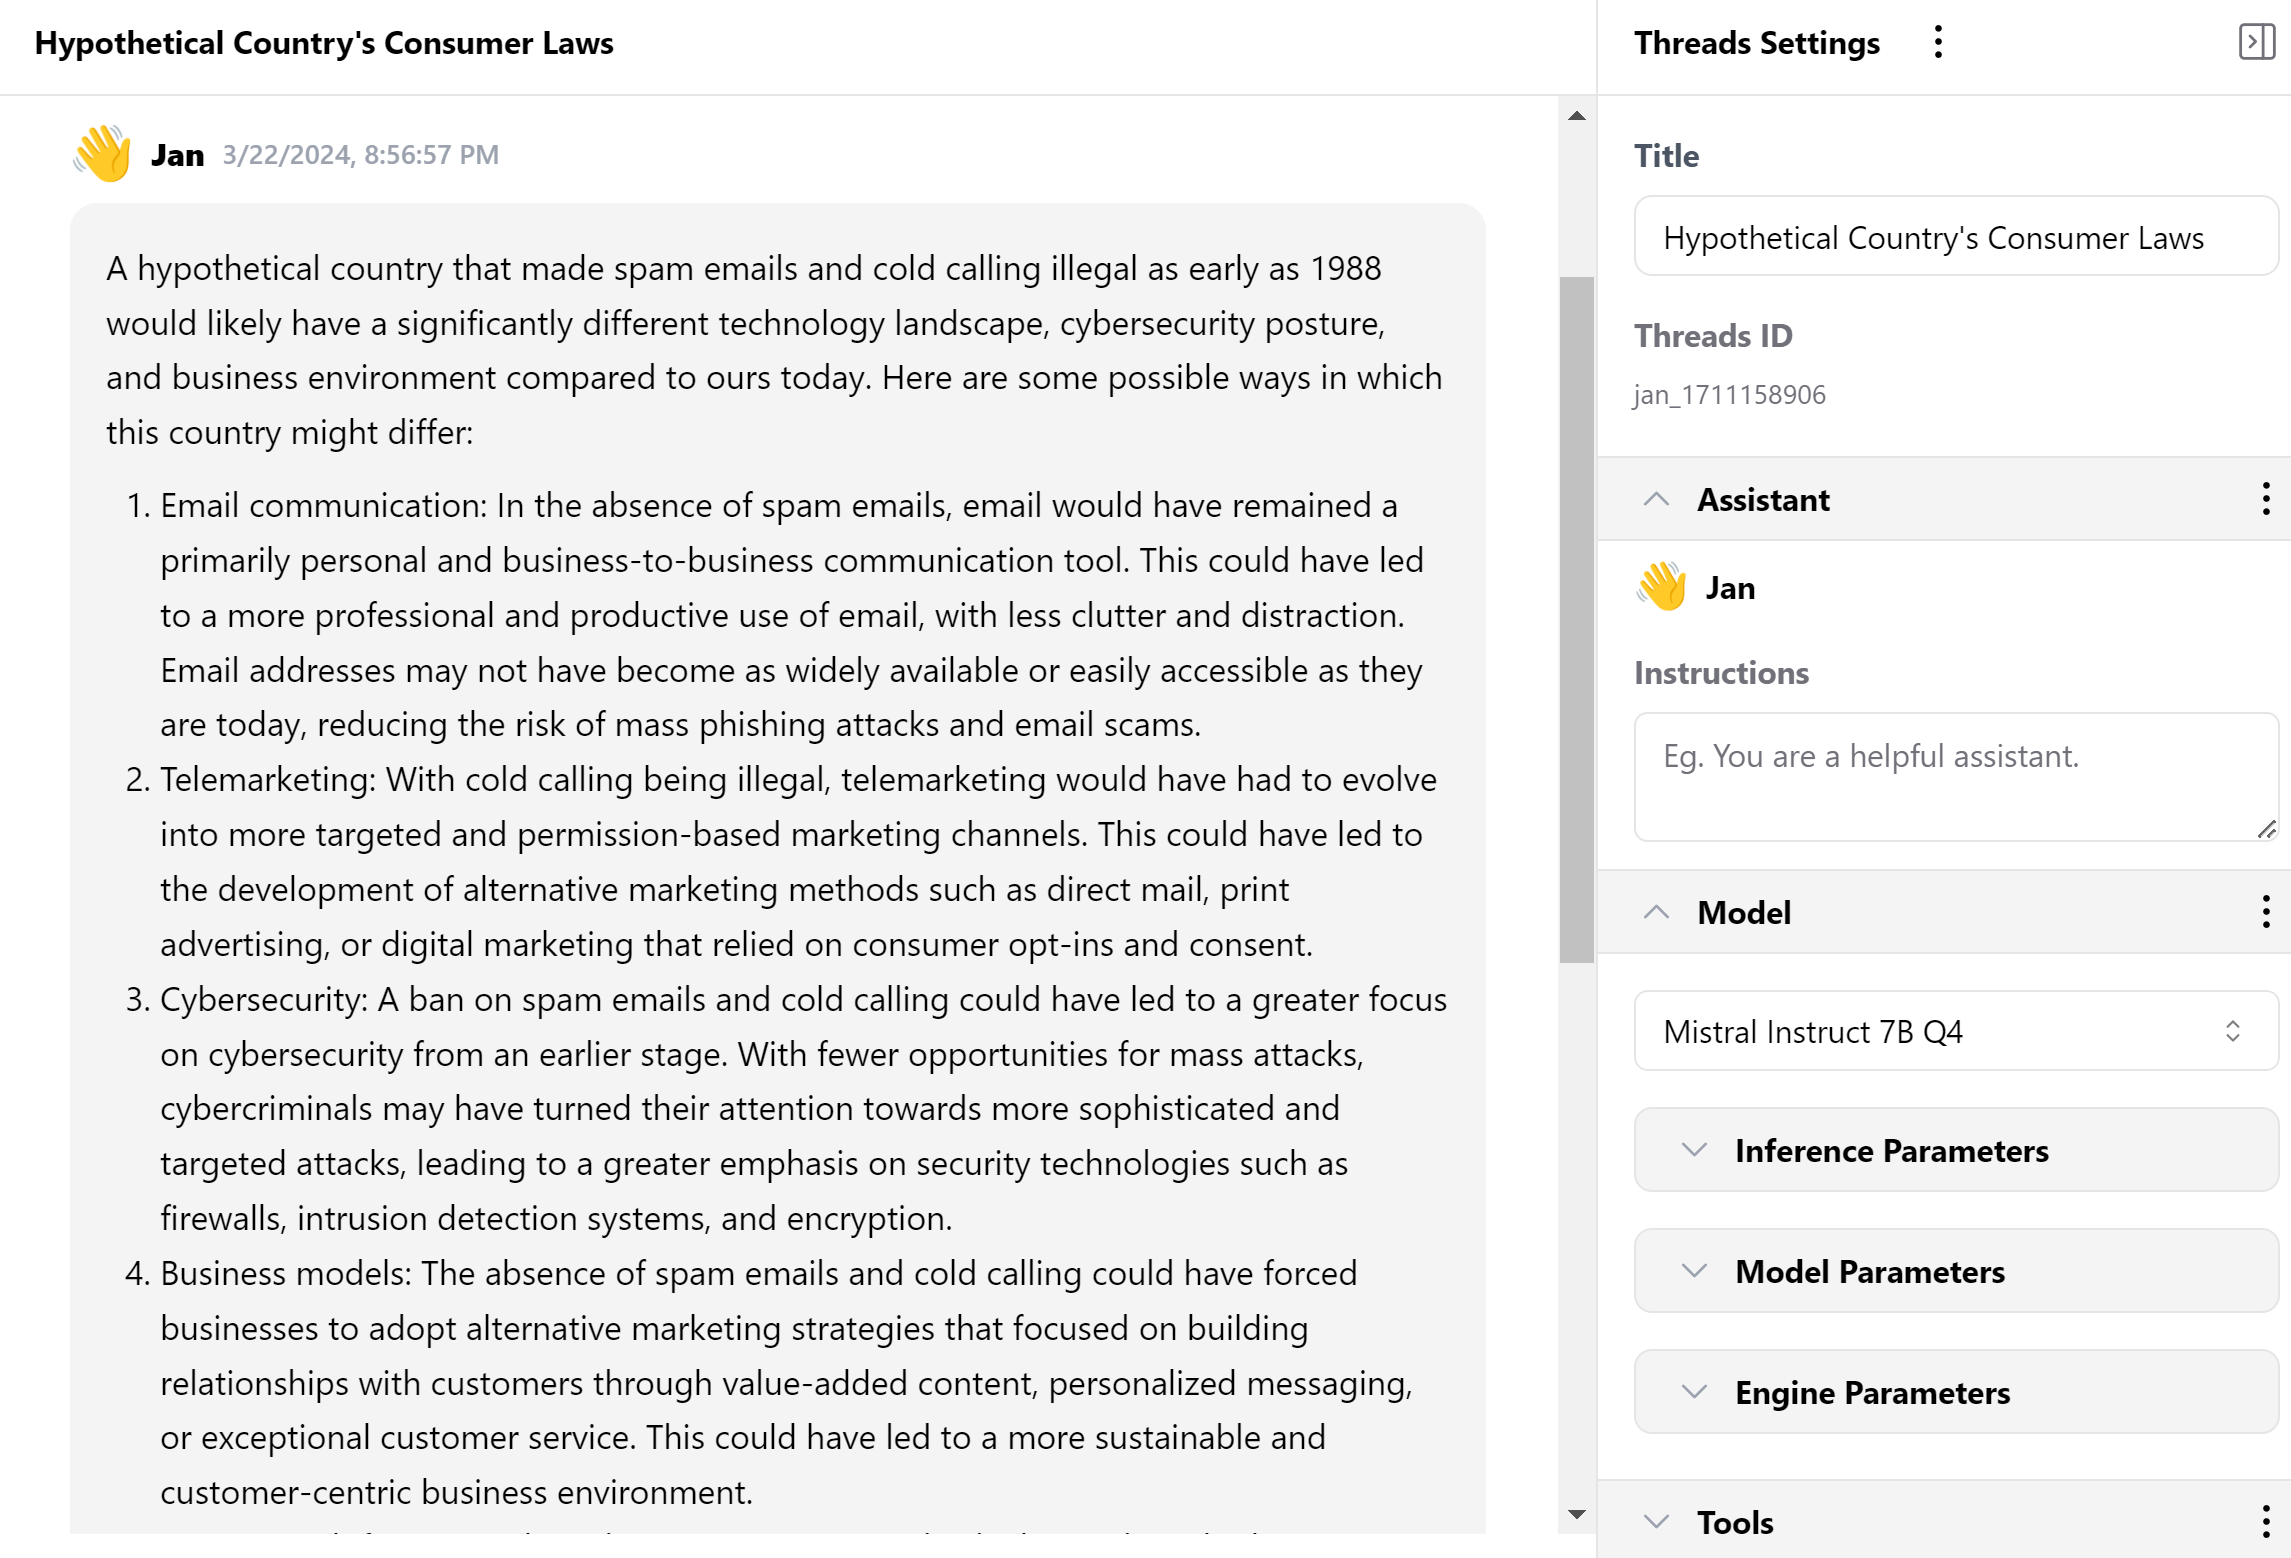Viewport: 2291px width, 1558px height.
Task: Open Assistant section three-dot menu
Action: 2265,499
